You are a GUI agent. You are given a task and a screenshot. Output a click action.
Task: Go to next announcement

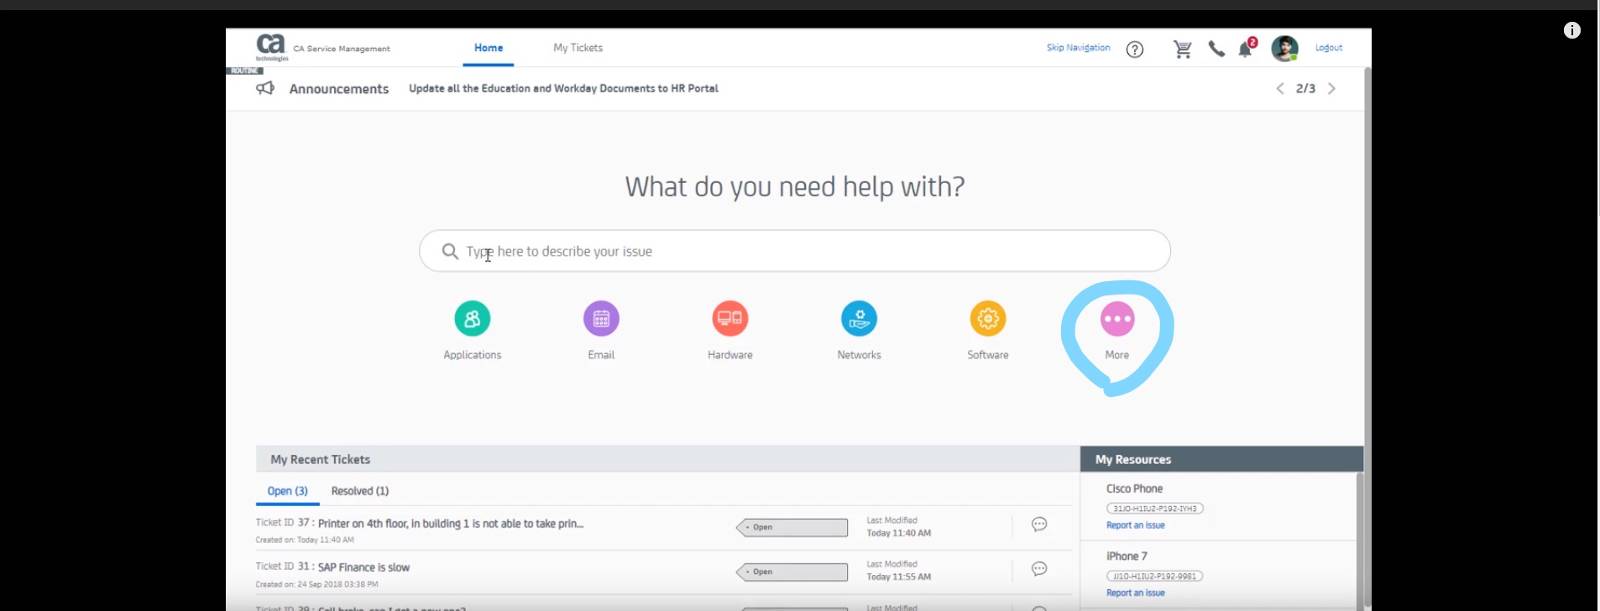[1332, 88]
